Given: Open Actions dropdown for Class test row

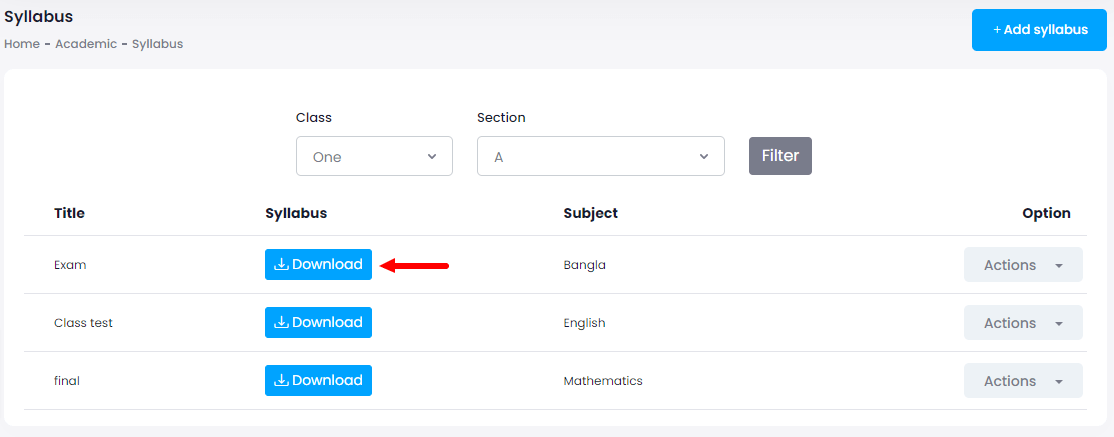Looking at the screenshot, I should tap(1022, 323).
